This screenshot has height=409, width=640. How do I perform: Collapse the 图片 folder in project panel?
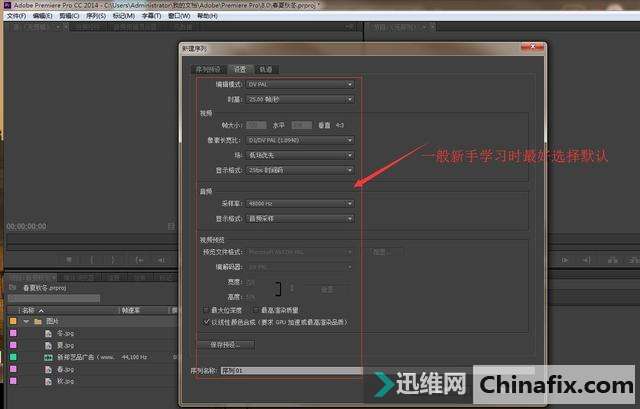(x=27, y=322)
